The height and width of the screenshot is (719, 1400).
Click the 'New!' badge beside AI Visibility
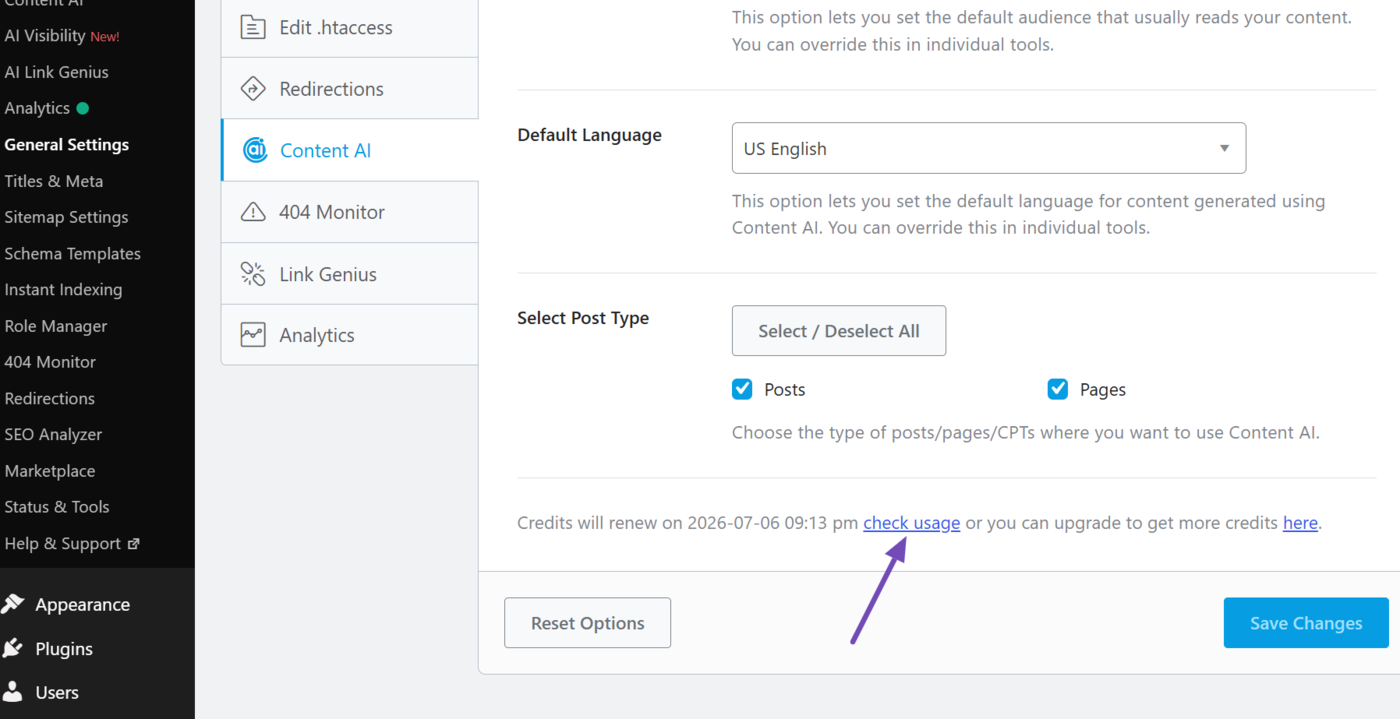tap(105, 37)
